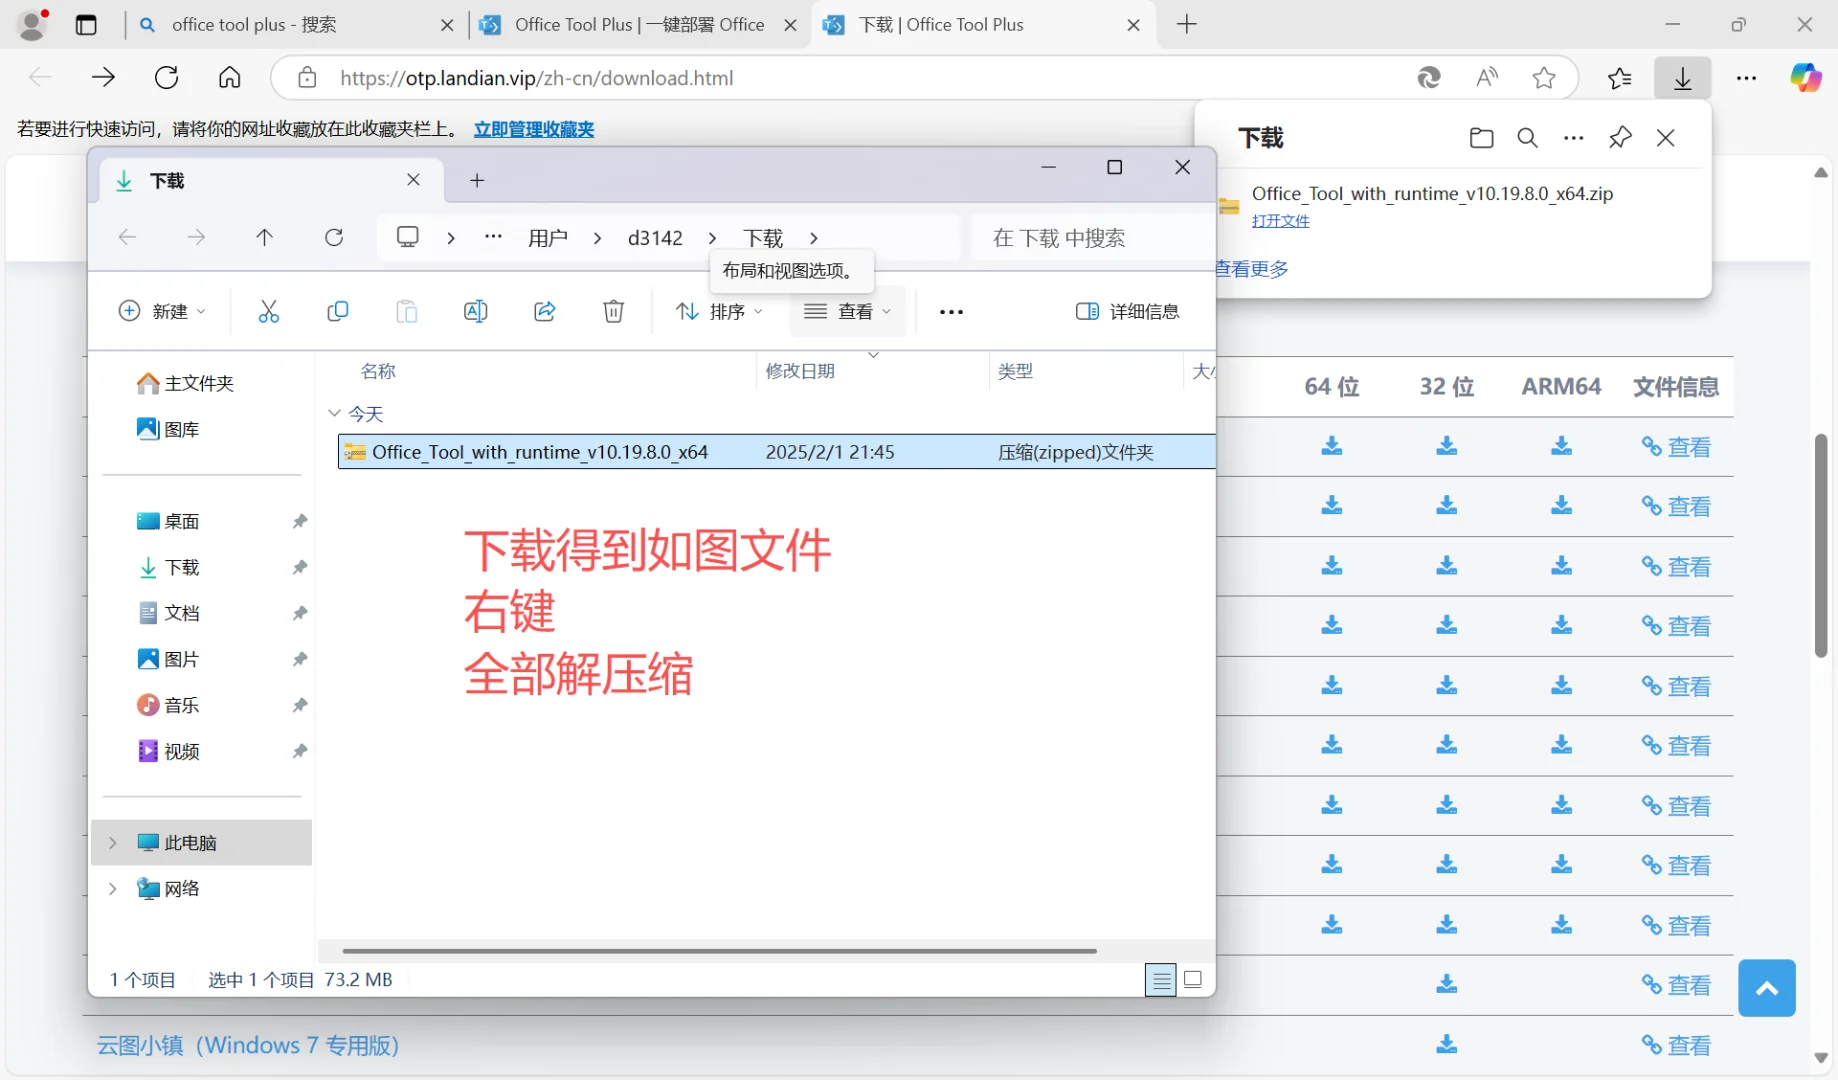Click the Copy icon in the toolbar

point(338,311)
